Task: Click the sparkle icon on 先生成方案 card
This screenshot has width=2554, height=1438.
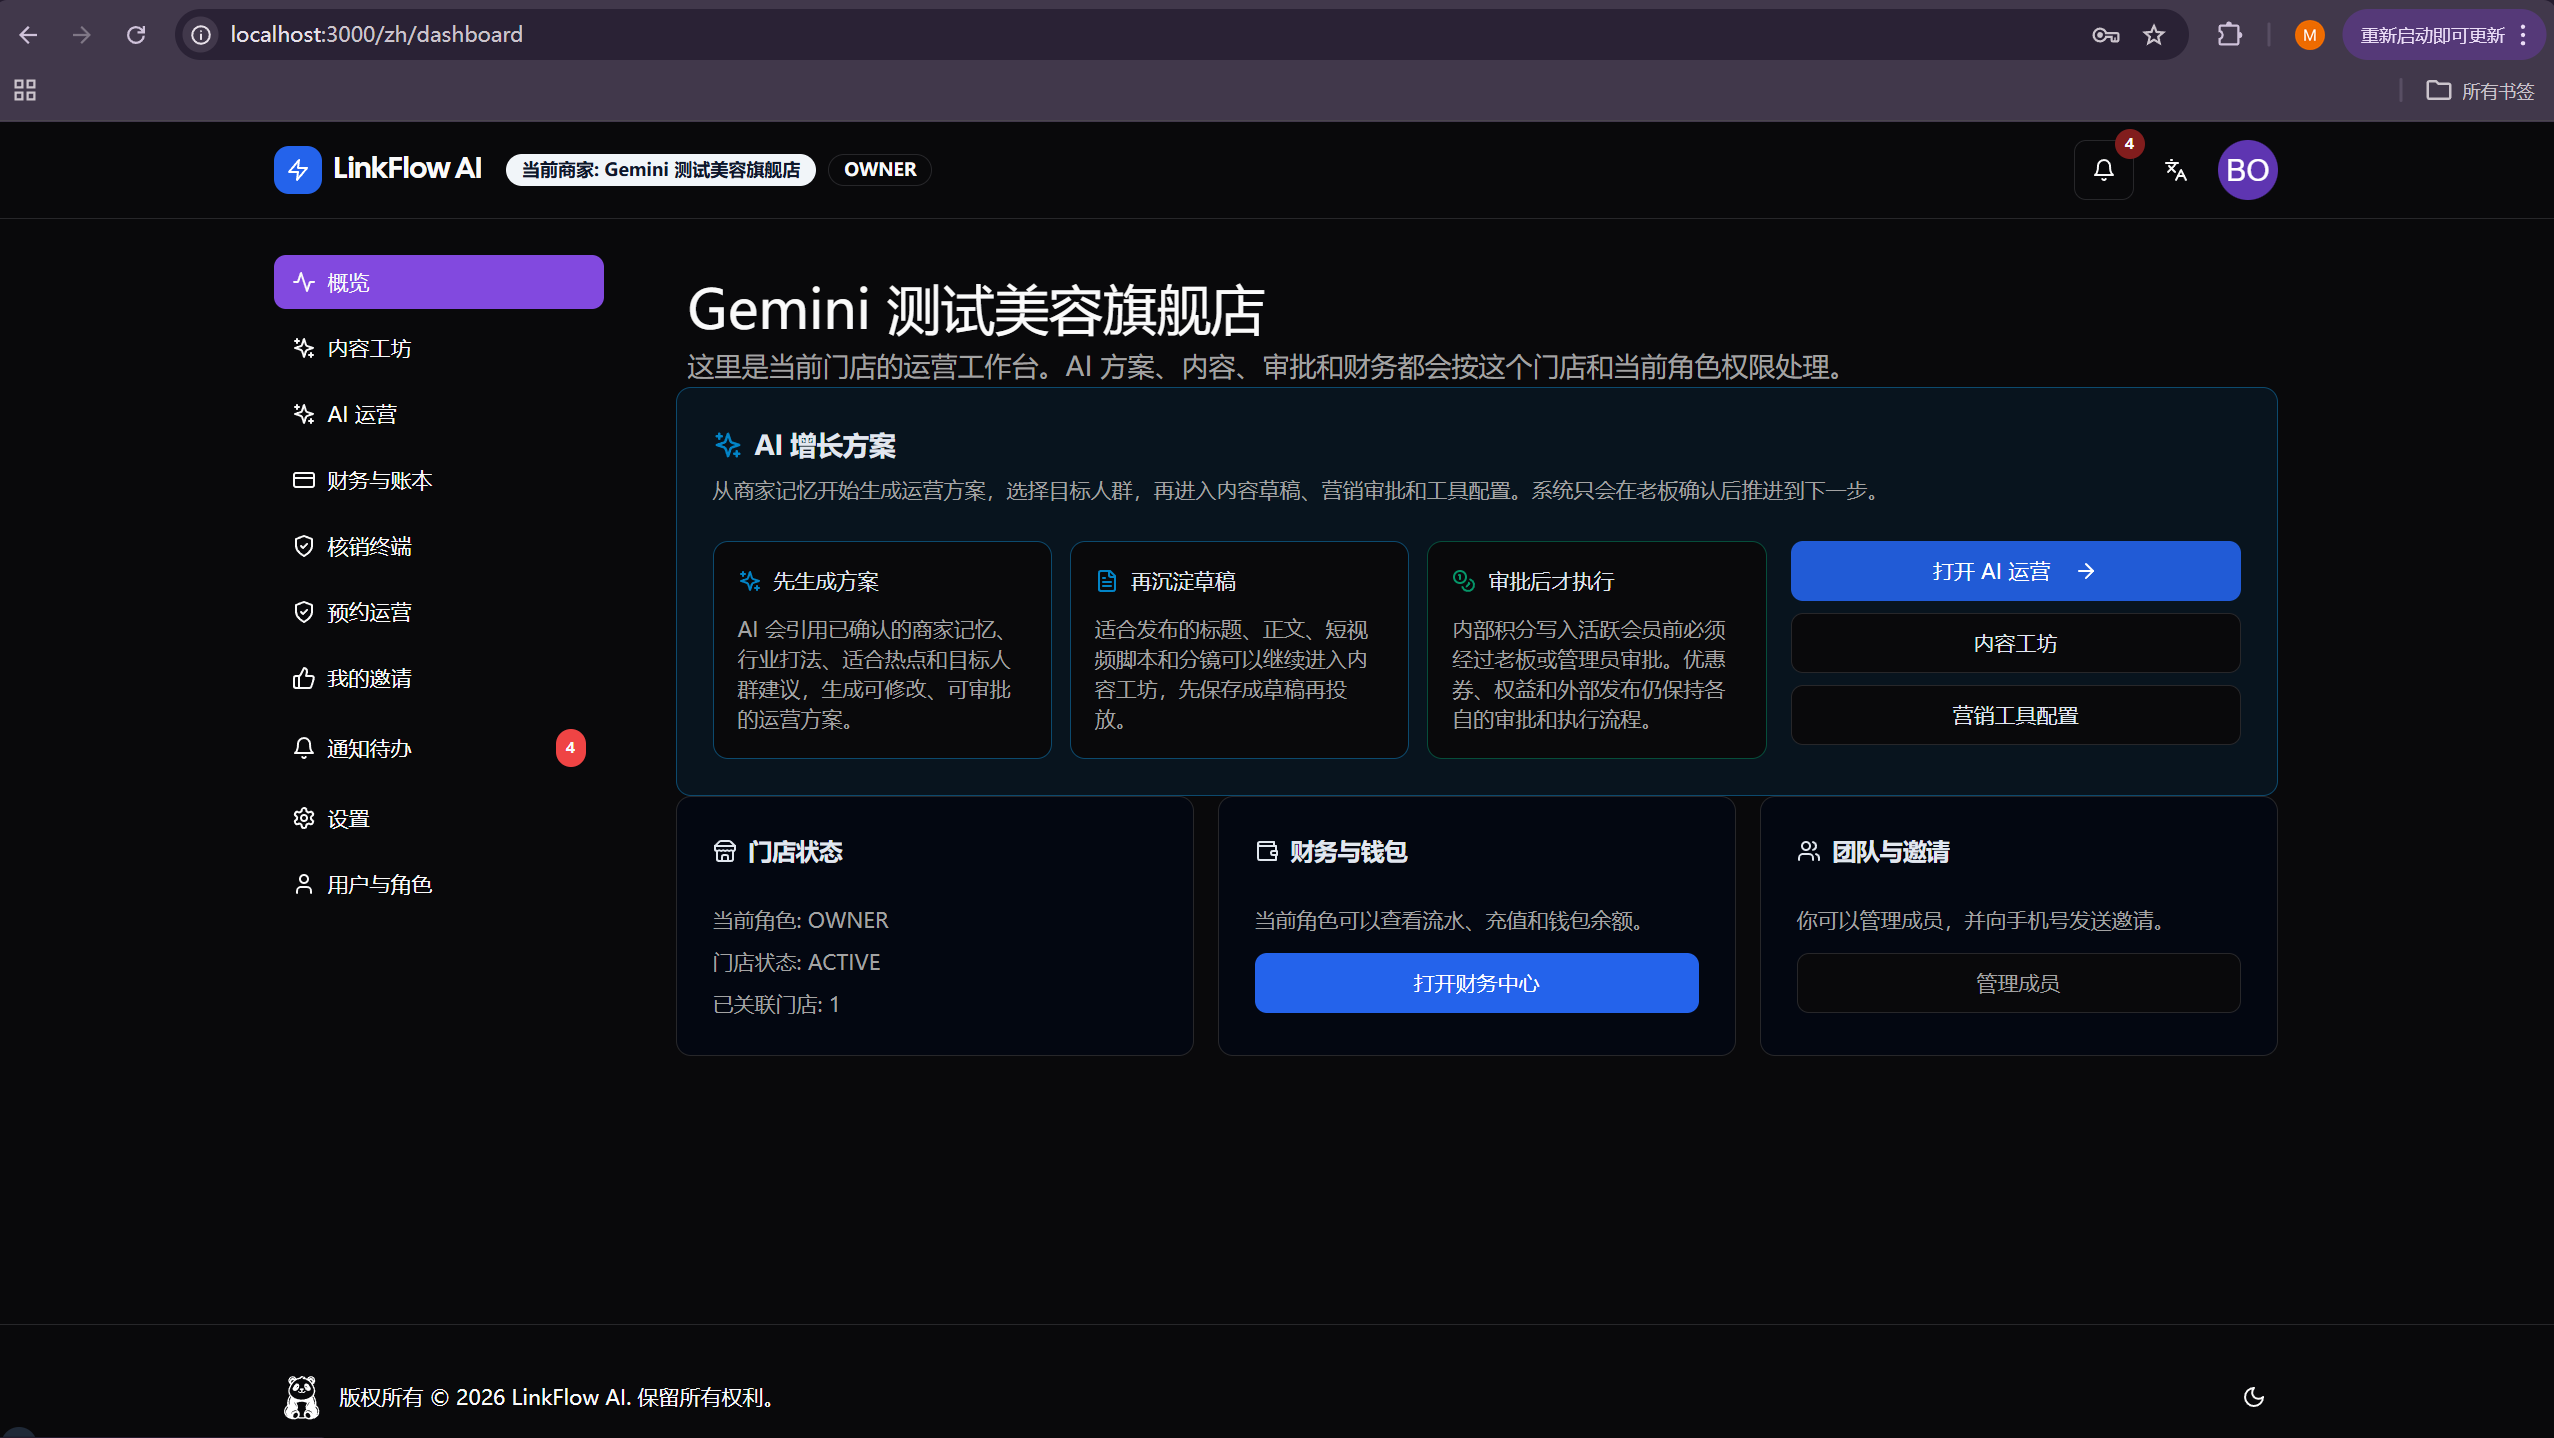Action: 749,581
